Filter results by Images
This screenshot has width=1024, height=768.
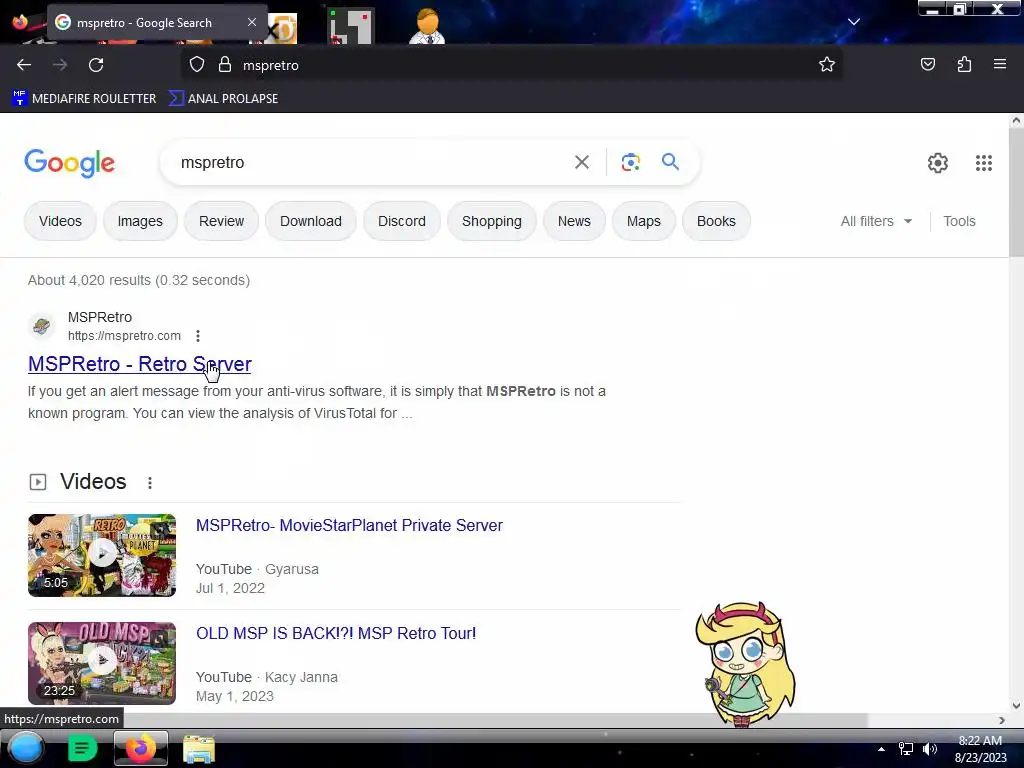pos(140,221)
